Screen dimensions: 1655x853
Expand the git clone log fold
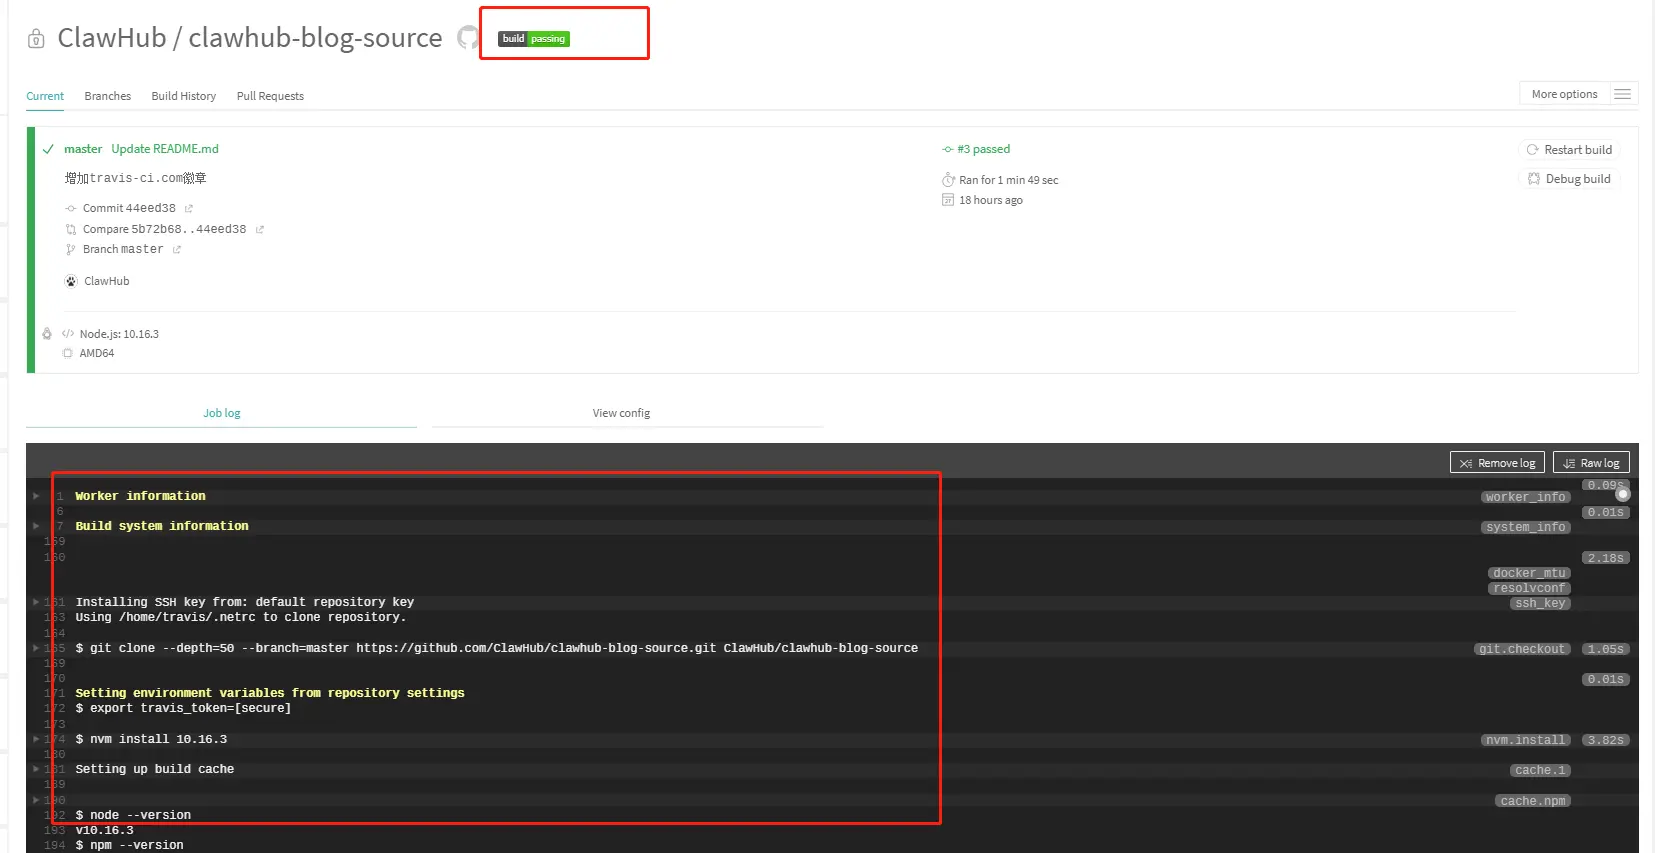coord(36,648)
